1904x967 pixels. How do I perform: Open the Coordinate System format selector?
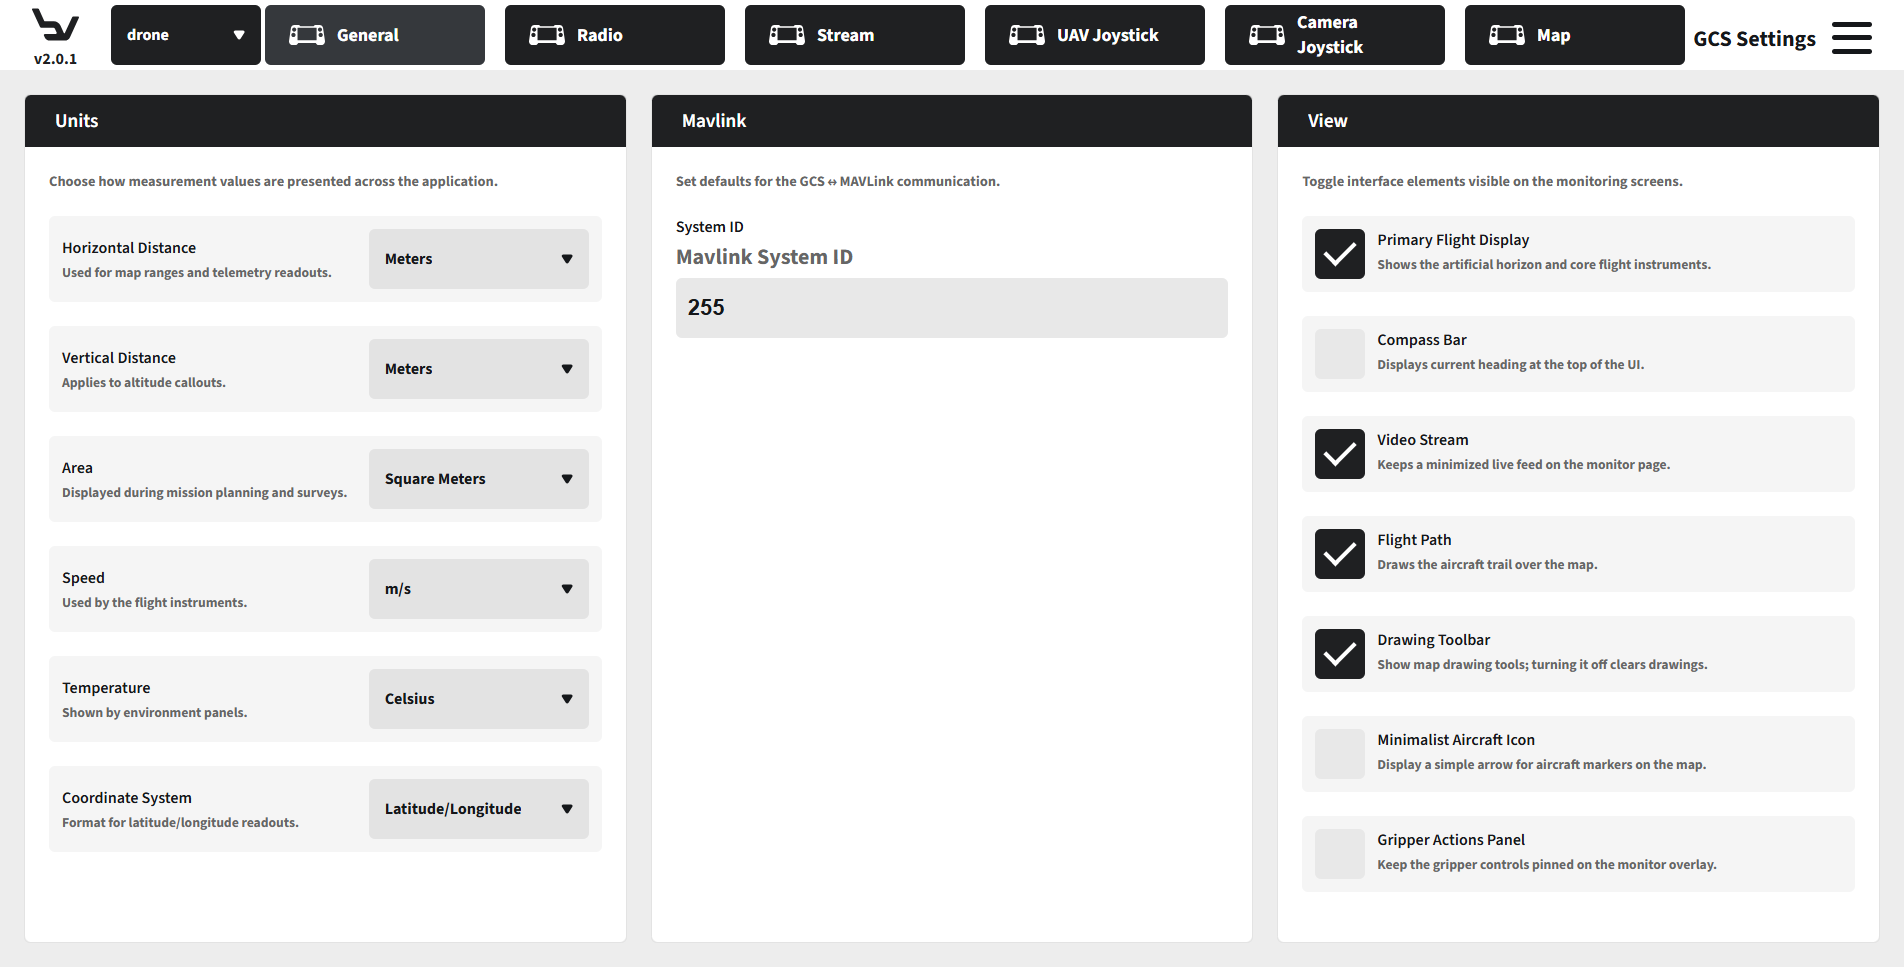pos(478,808)
